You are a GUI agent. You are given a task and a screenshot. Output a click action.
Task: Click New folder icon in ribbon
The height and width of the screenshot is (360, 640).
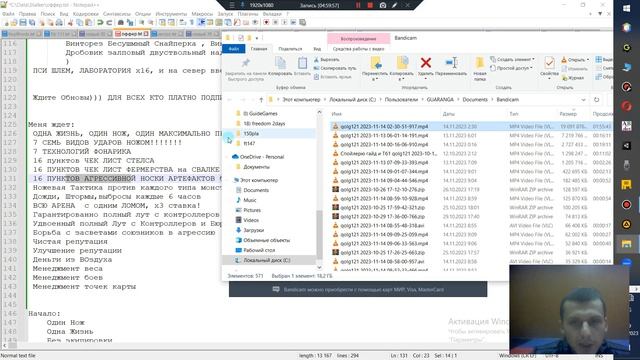480,63
